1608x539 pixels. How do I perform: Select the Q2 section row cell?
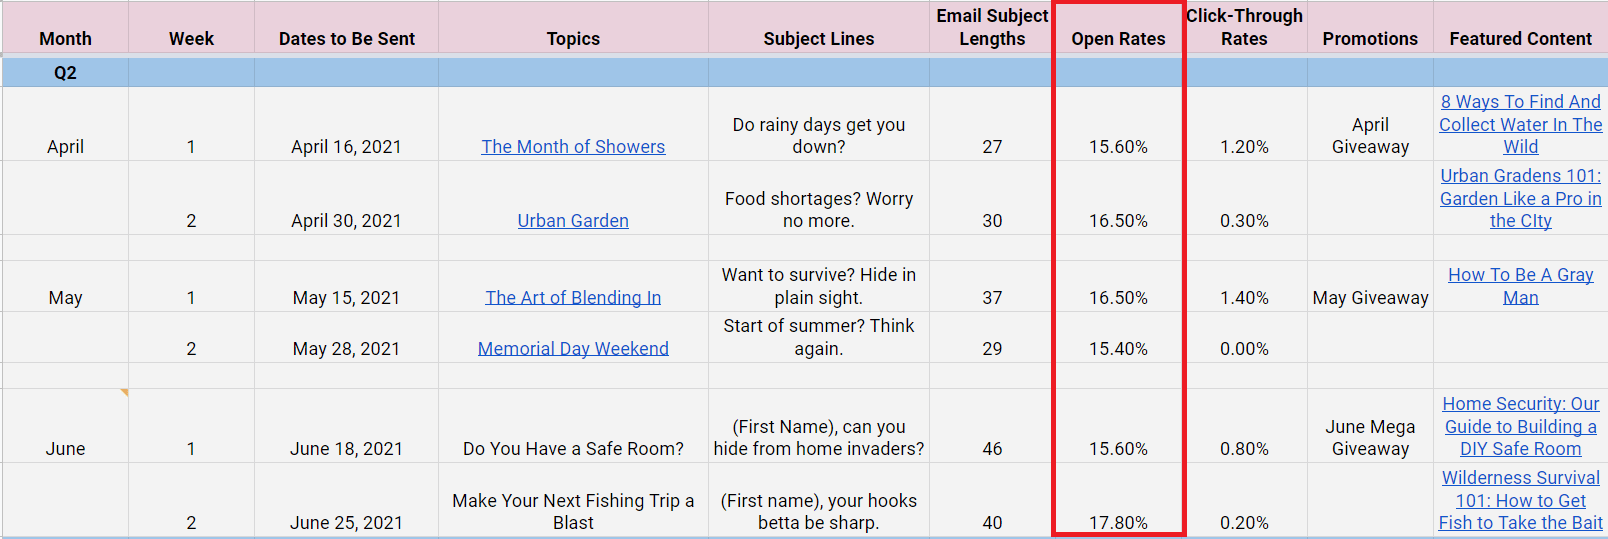tap(65, 73)
